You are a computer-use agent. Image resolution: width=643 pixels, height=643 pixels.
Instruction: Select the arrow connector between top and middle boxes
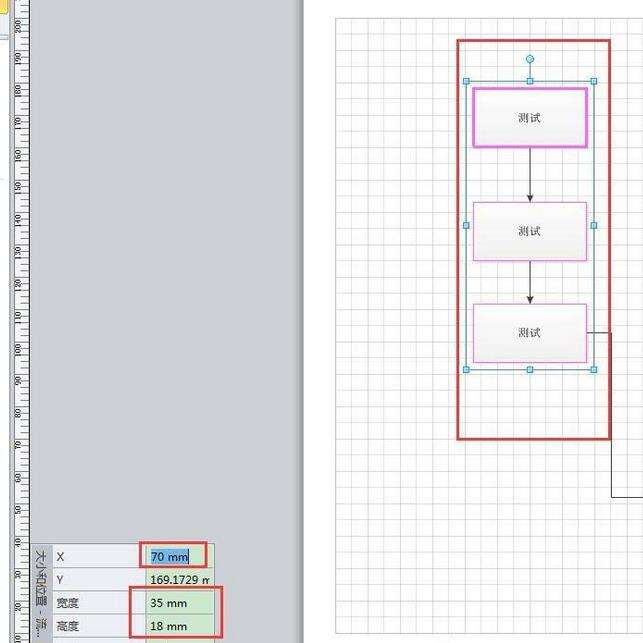click(530, 175)
